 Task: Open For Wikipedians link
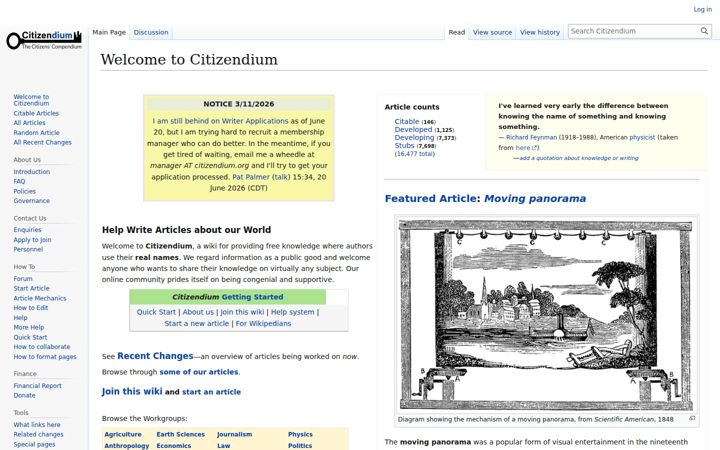264,324
